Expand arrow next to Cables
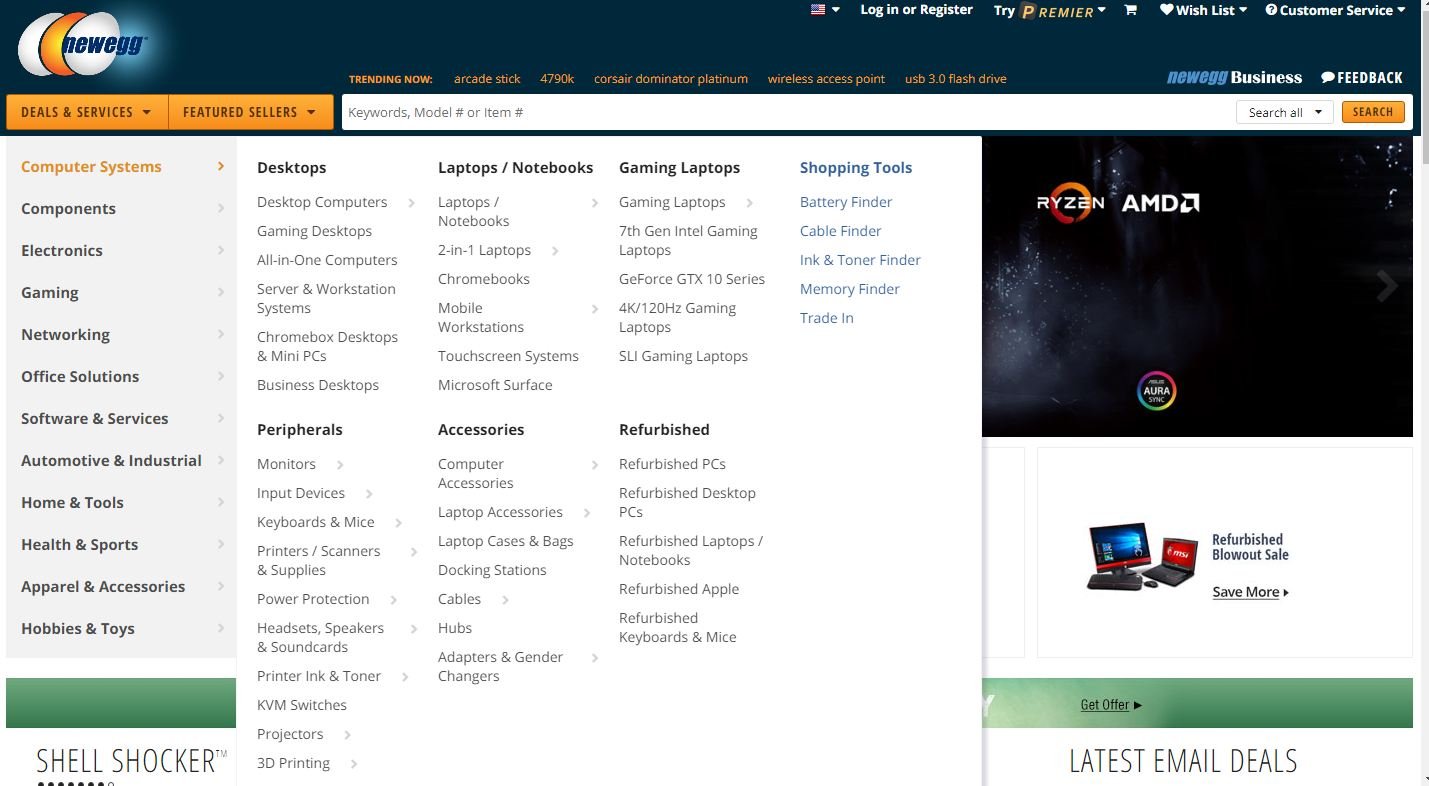Viewport: 1429px width, 786px height. coord(505,600)
